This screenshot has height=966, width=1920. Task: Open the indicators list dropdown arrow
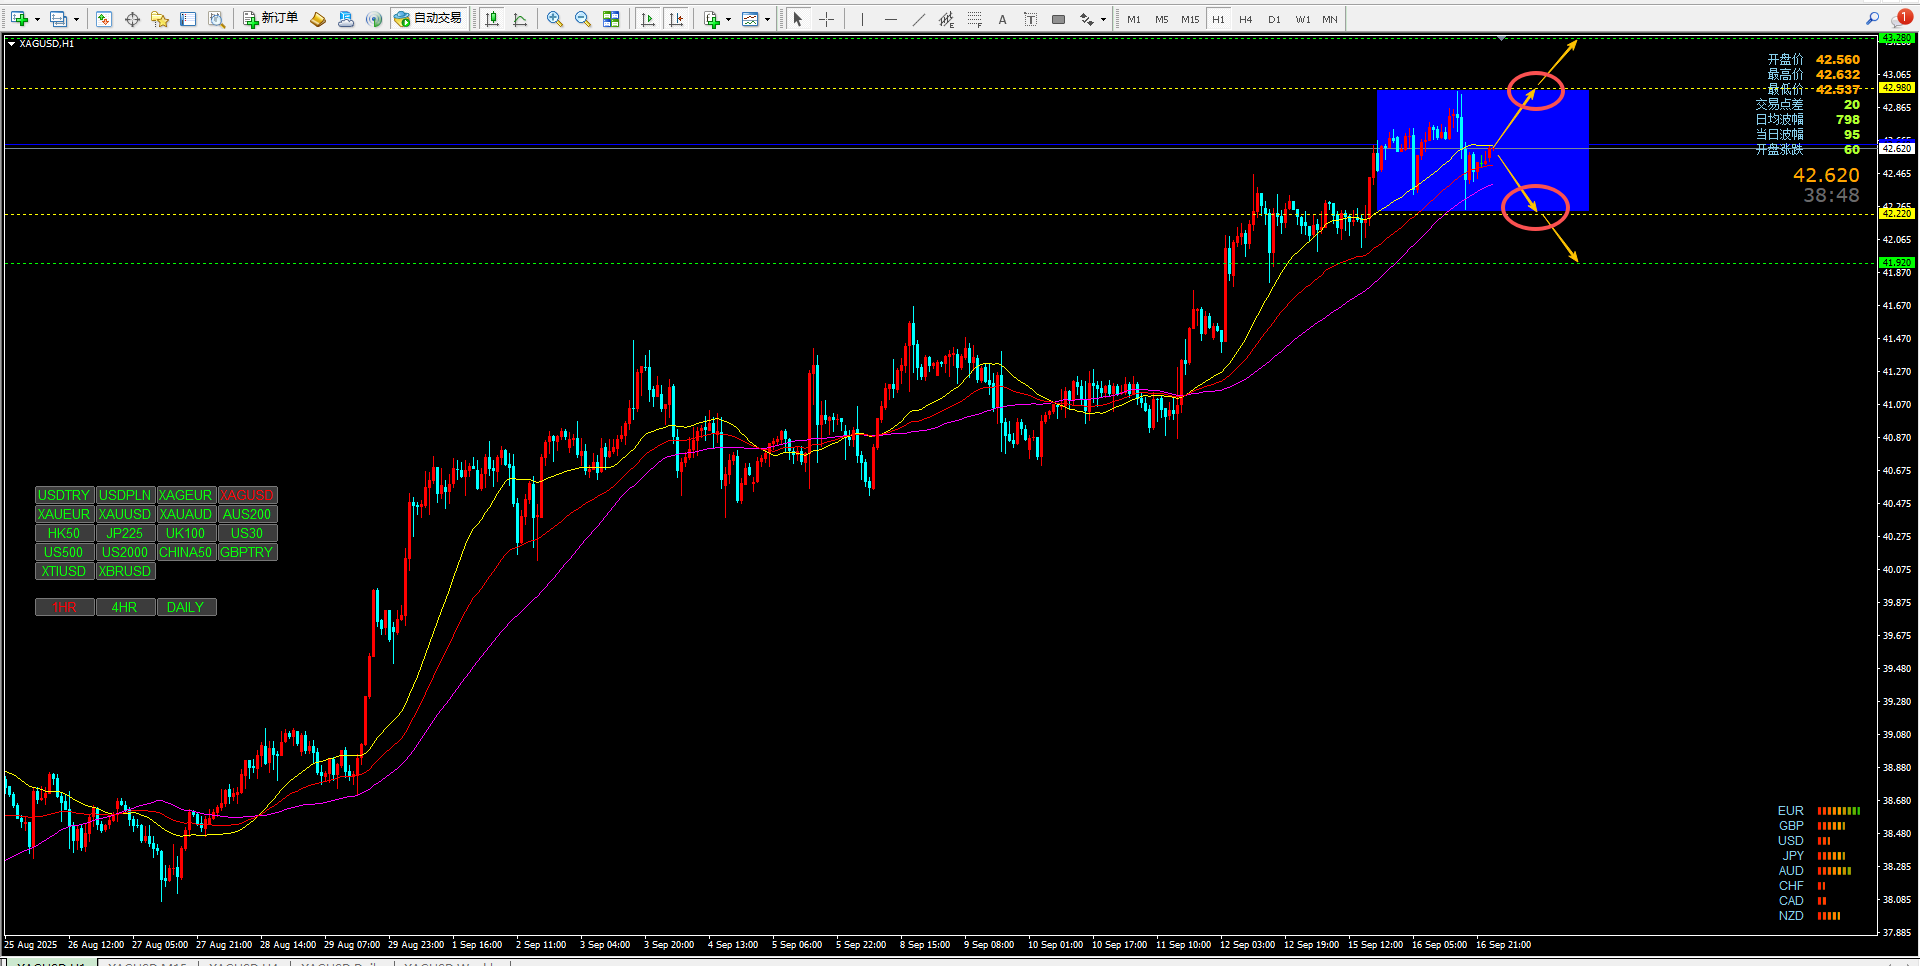[728, 19]
